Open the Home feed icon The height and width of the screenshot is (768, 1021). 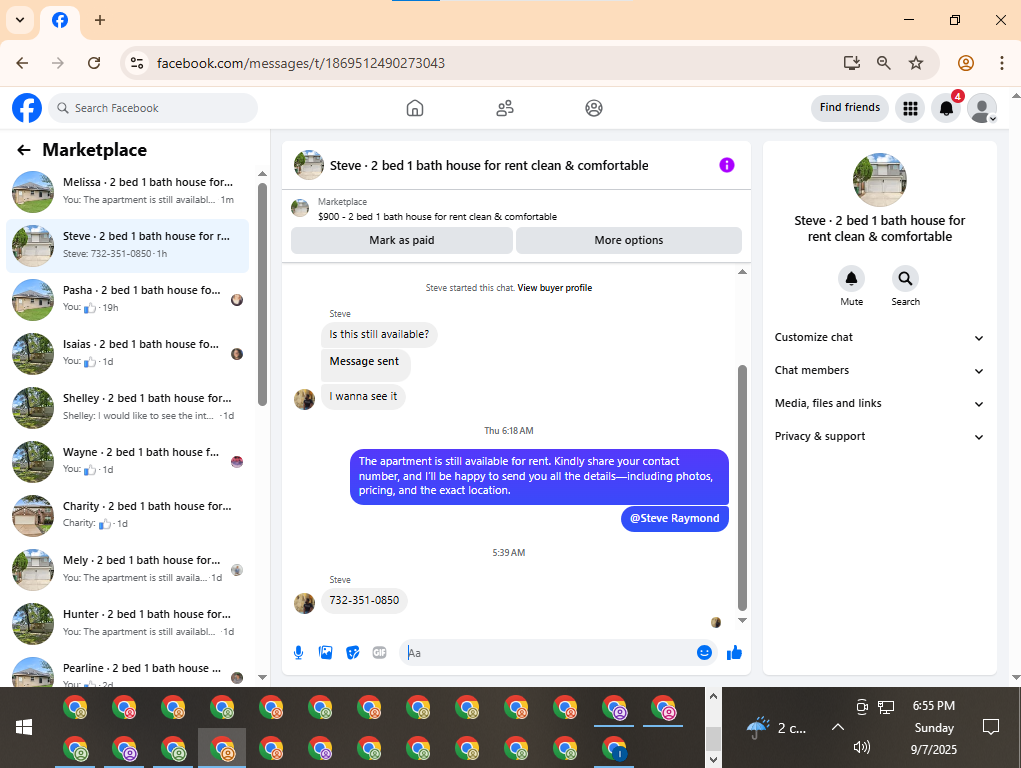[x=415, y=108]
